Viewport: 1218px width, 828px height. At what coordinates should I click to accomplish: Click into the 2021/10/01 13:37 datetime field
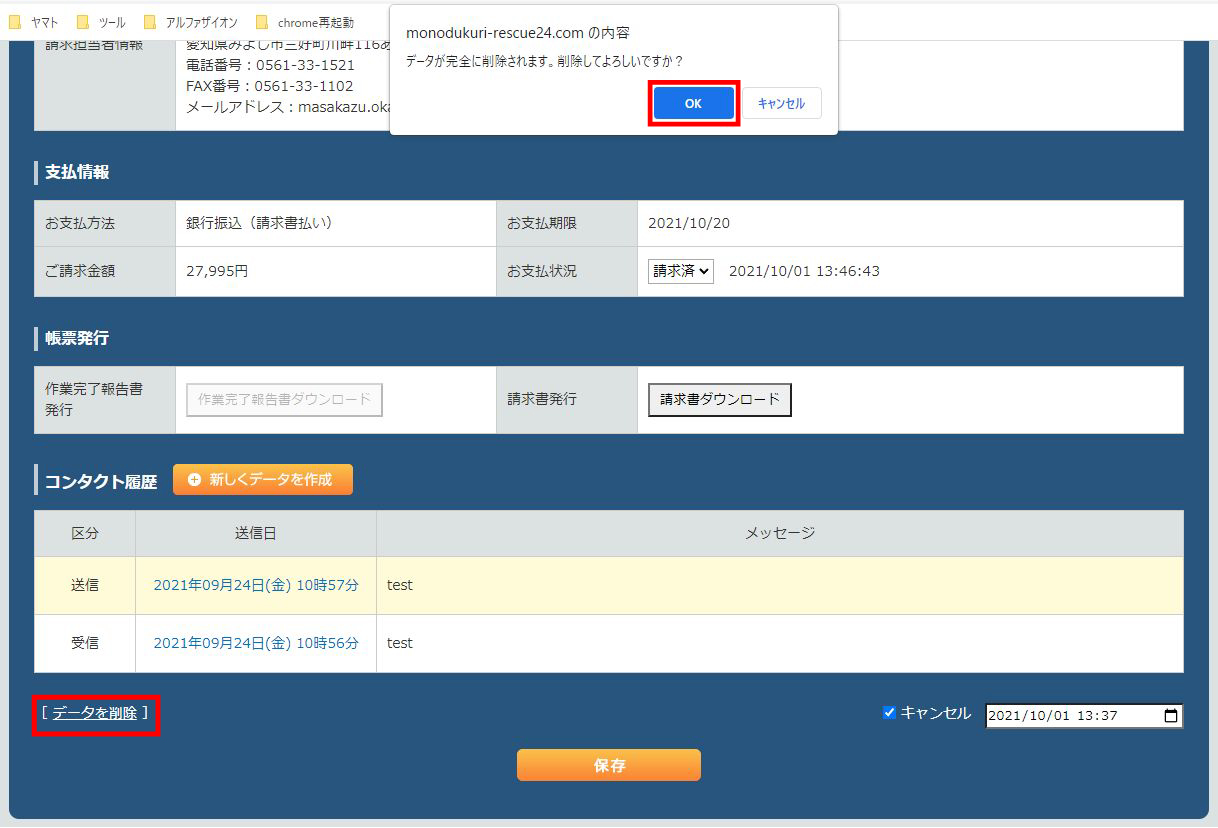[1060, 716]
